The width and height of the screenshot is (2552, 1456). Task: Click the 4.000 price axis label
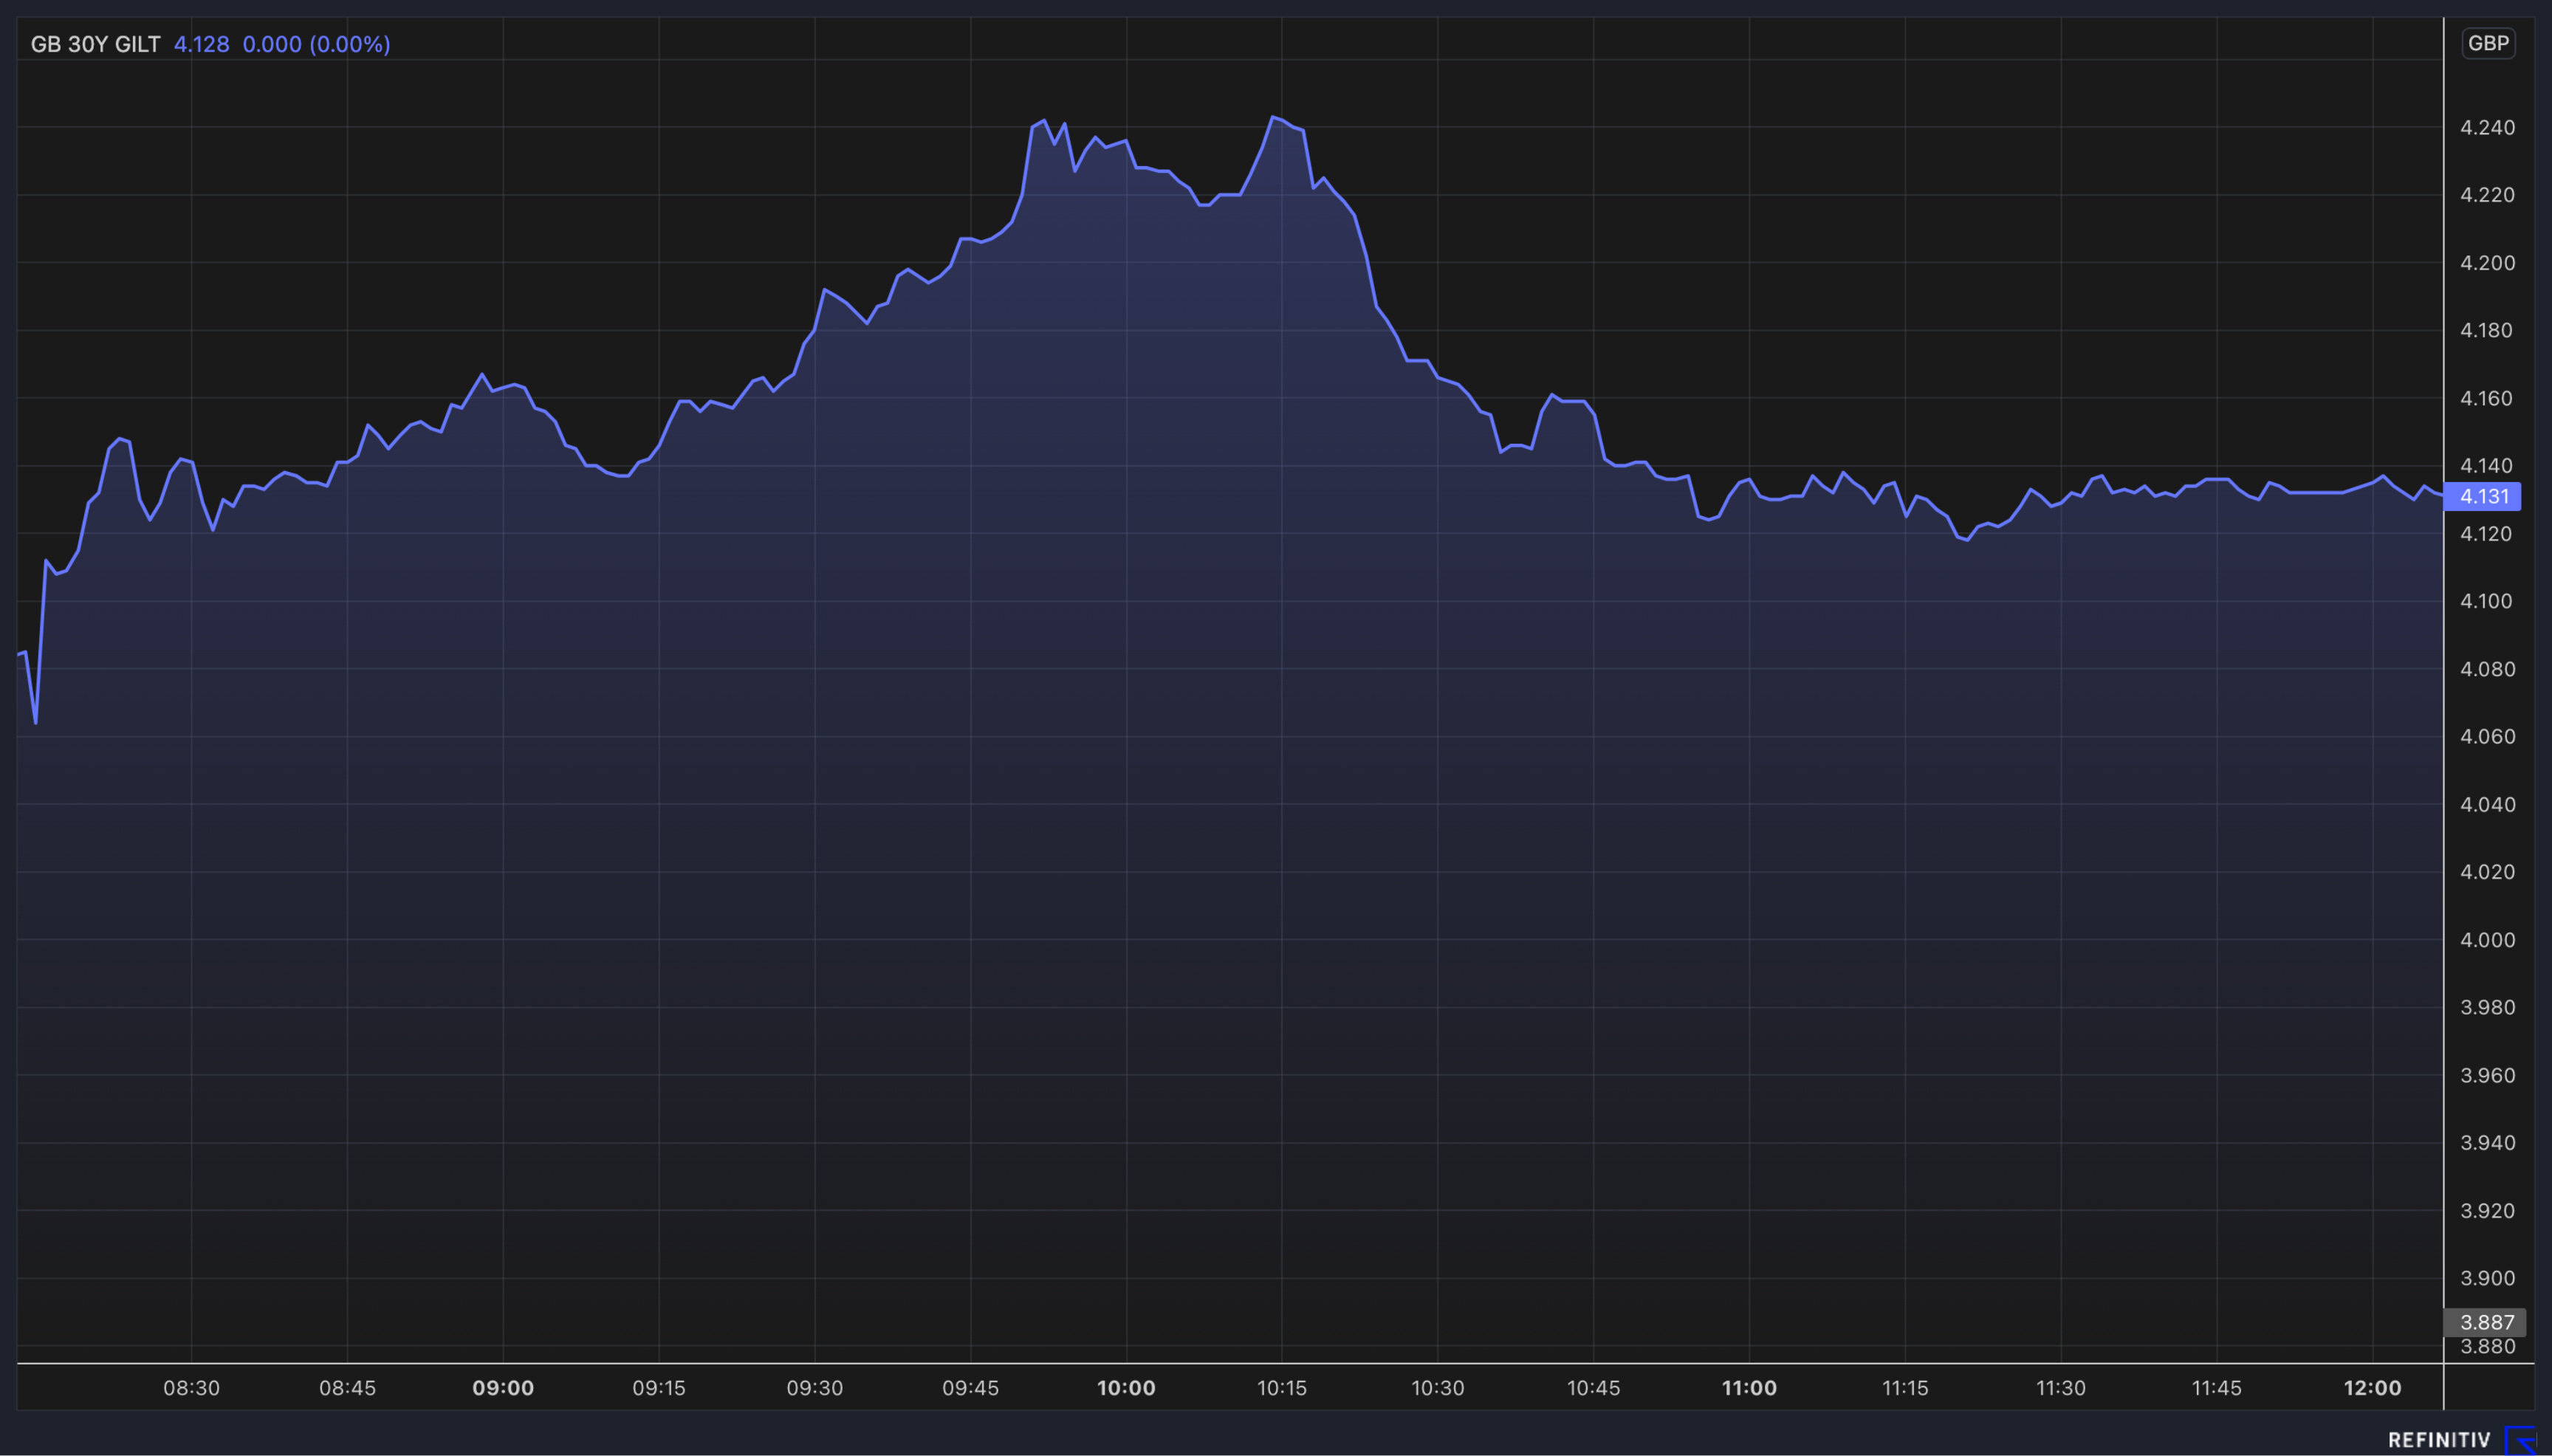click(2487, 940)
